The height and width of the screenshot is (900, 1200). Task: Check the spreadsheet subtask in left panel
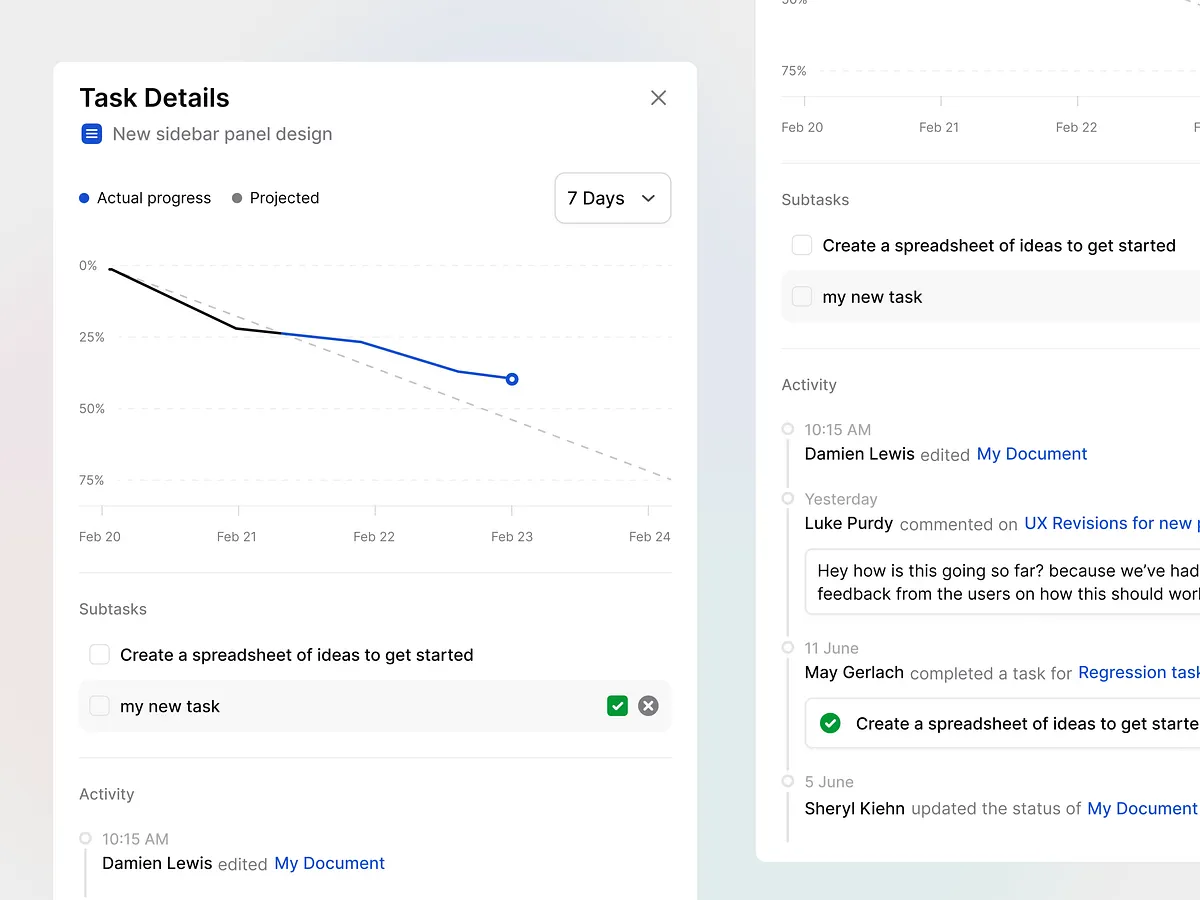pos(99,655)
